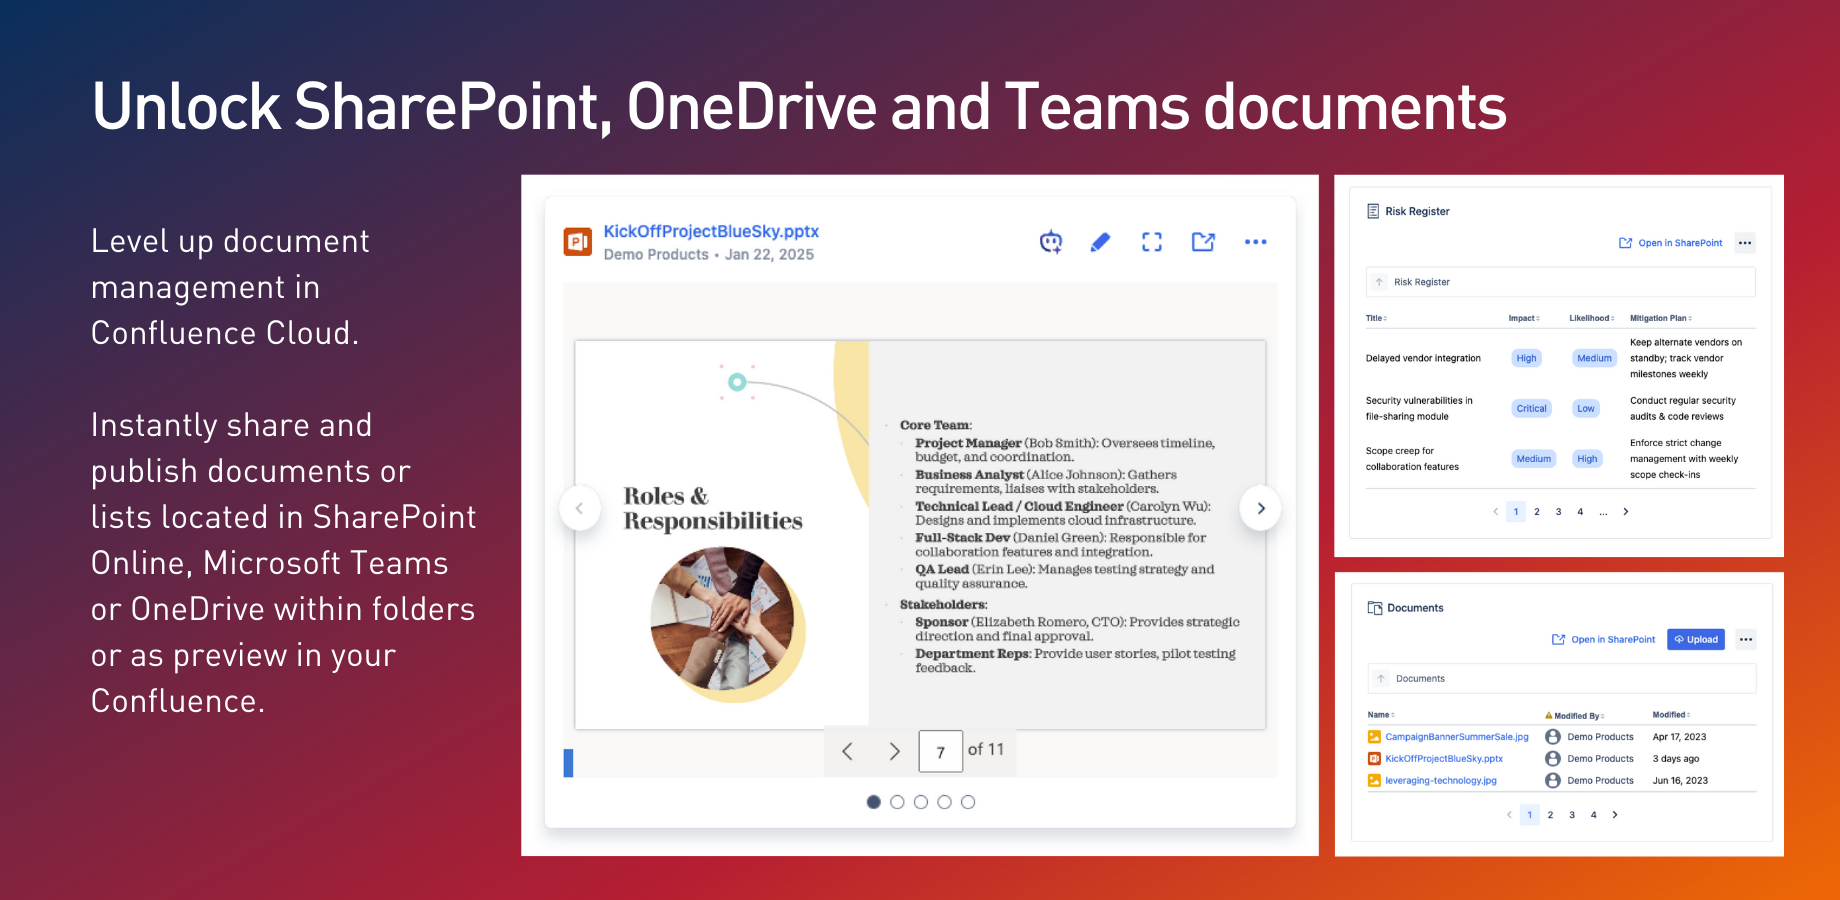Open the presentation externally via open-in-new icon
The height and width of the screenshot is (900, 1840).
[x=1203, y=241]
